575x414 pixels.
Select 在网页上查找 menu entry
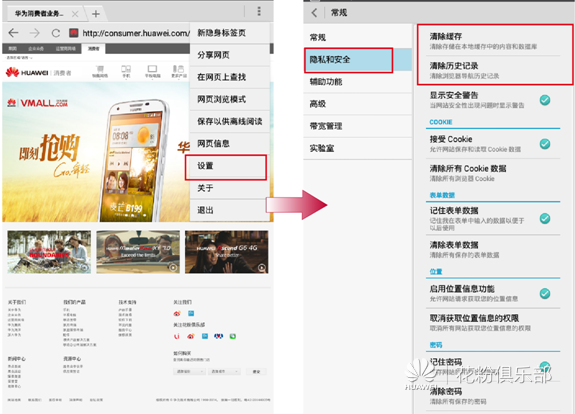click(230, 77)
